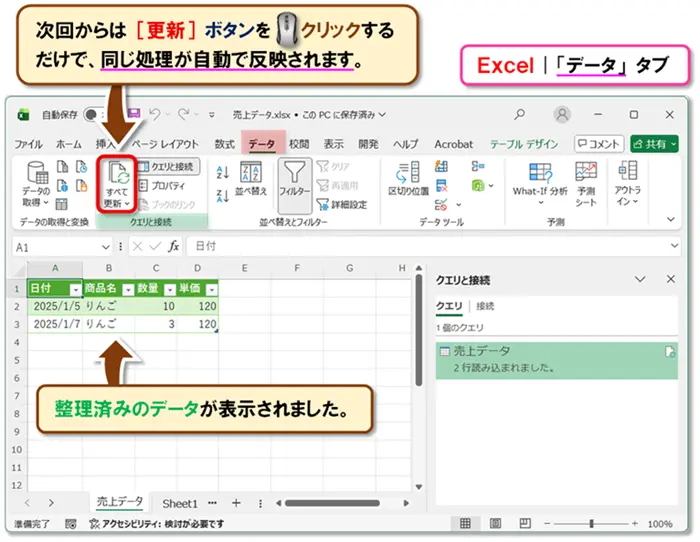The height and width of the screenshot is (542, 700).
Task: Switch to the Page Layout (ページ レイアウト) tab
Action: pyautogui.click(x=165, y=144)
